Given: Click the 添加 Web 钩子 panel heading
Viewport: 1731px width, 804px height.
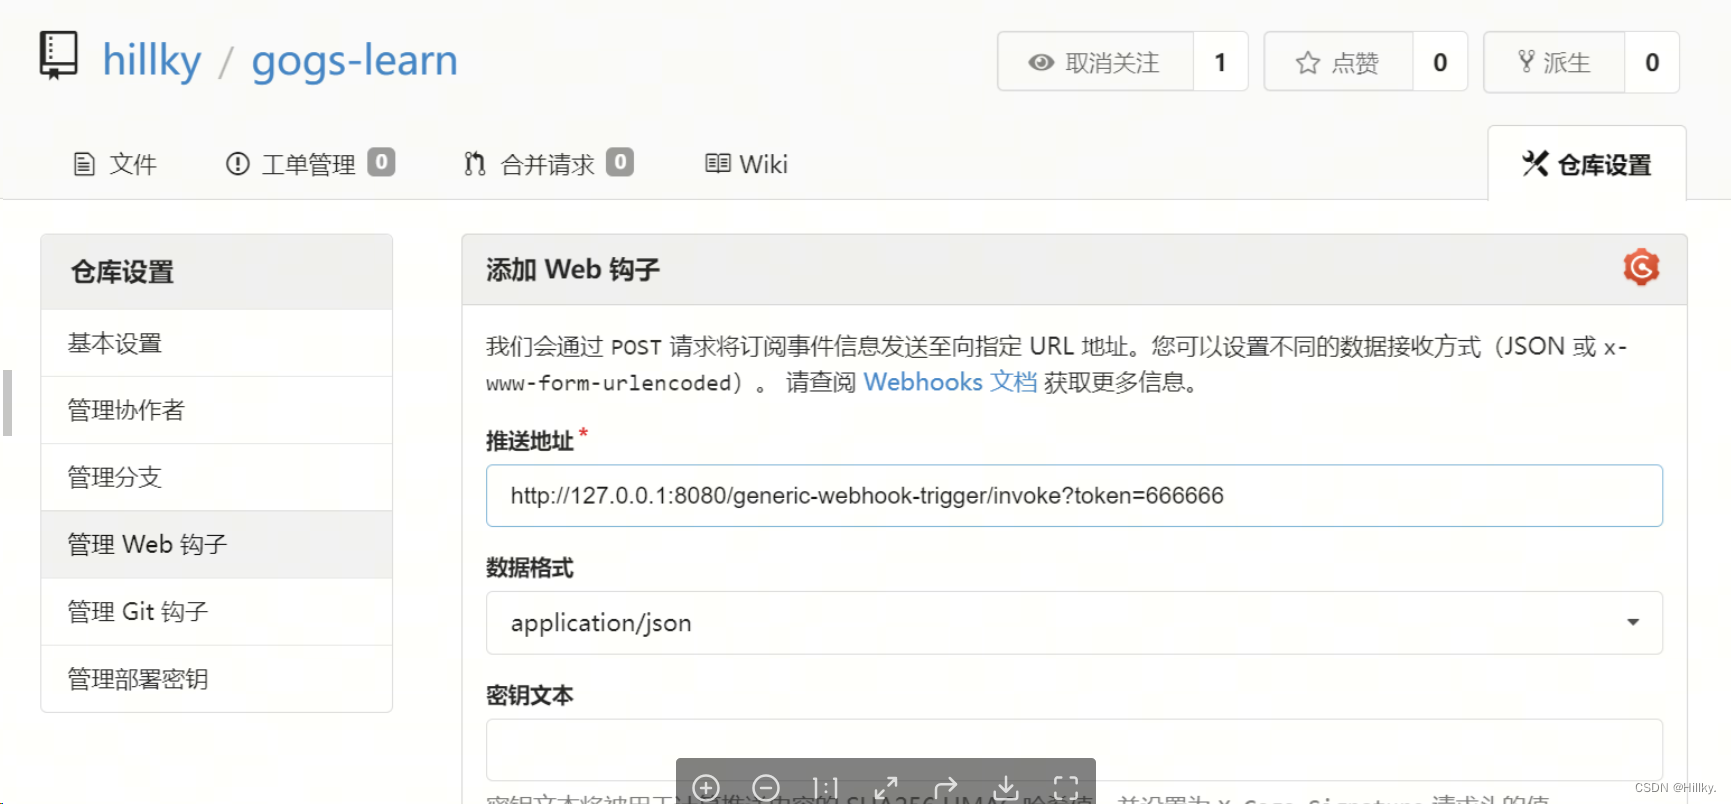Looking at the screenshot, I should point(573,269).
